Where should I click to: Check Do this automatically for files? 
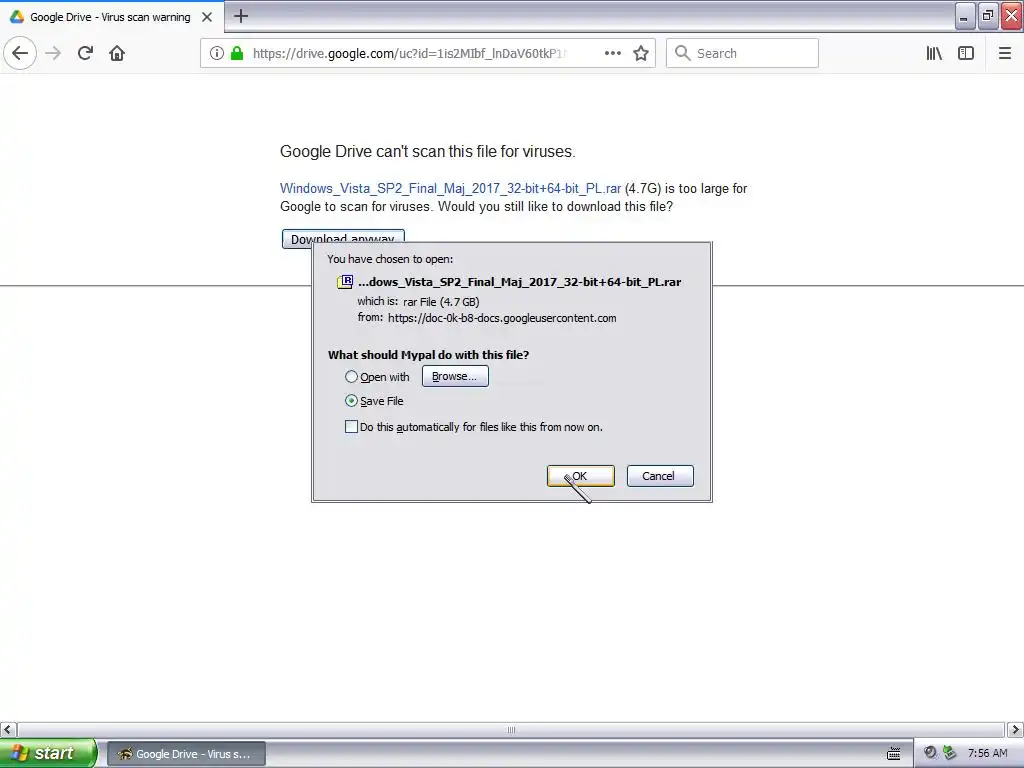(351, 426)
